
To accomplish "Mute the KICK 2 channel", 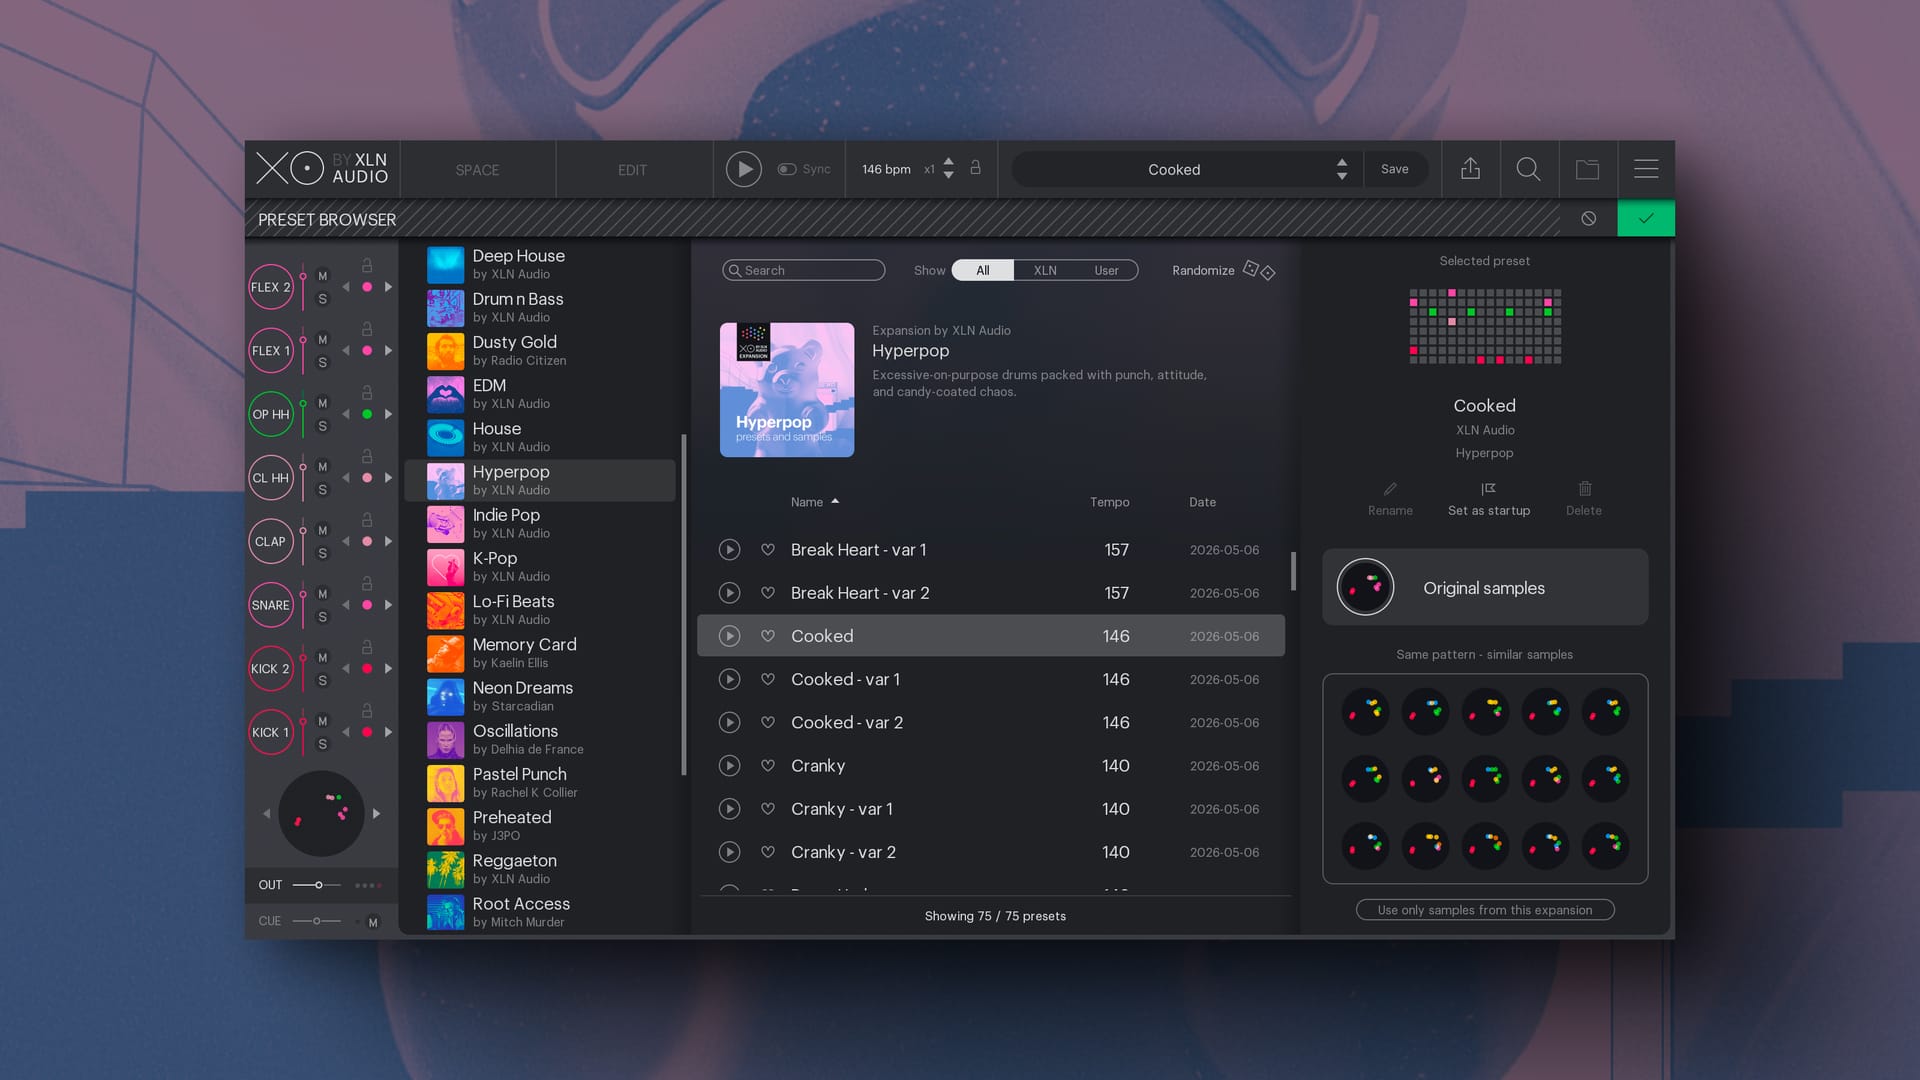I will click(322, 657).
